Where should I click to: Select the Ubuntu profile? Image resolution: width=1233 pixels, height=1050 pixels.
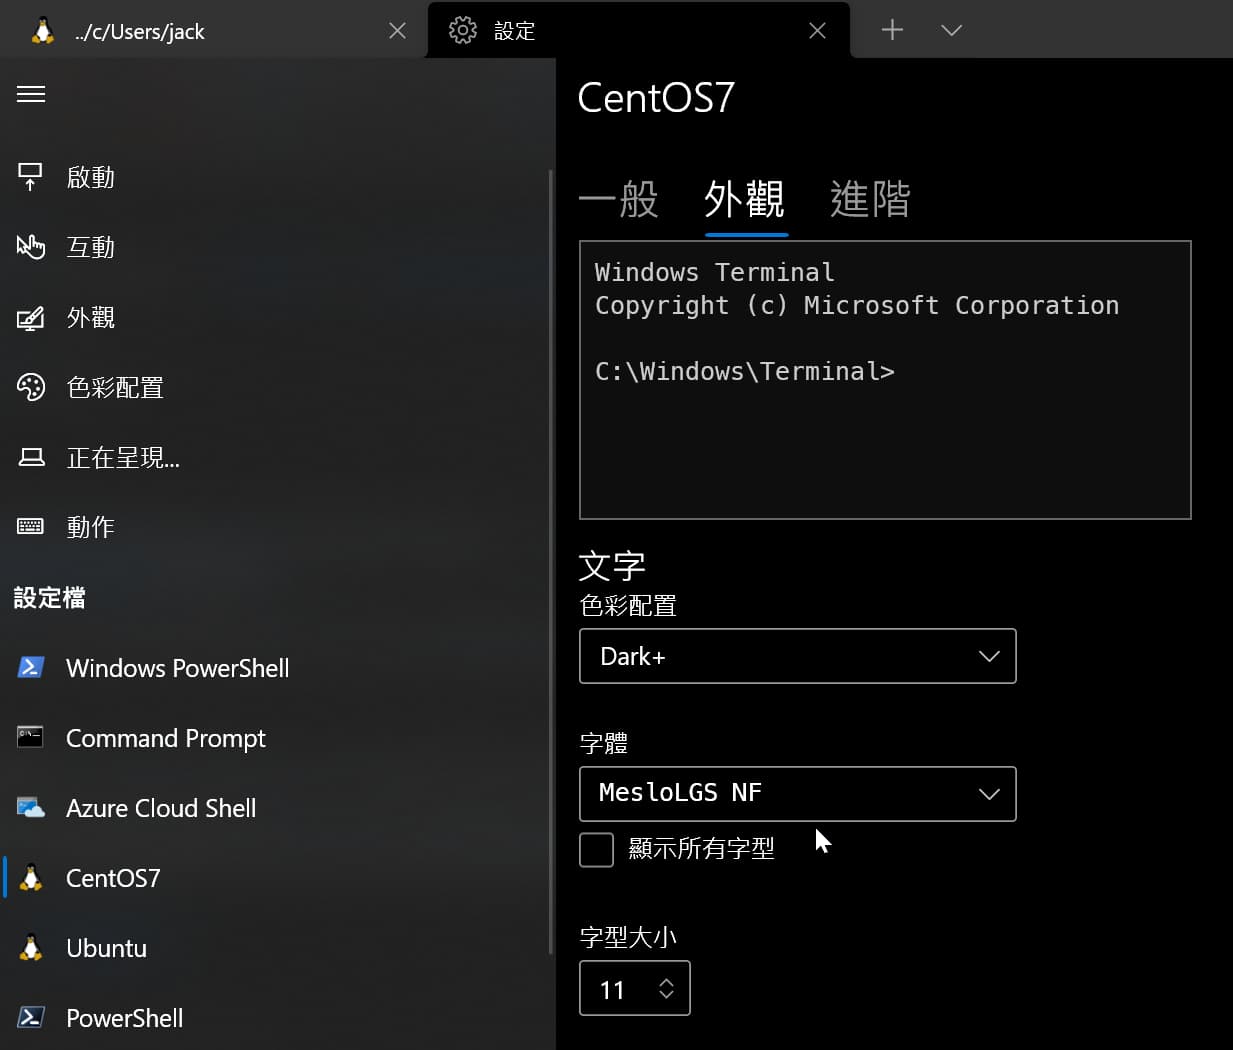click(x=275, y=947)
